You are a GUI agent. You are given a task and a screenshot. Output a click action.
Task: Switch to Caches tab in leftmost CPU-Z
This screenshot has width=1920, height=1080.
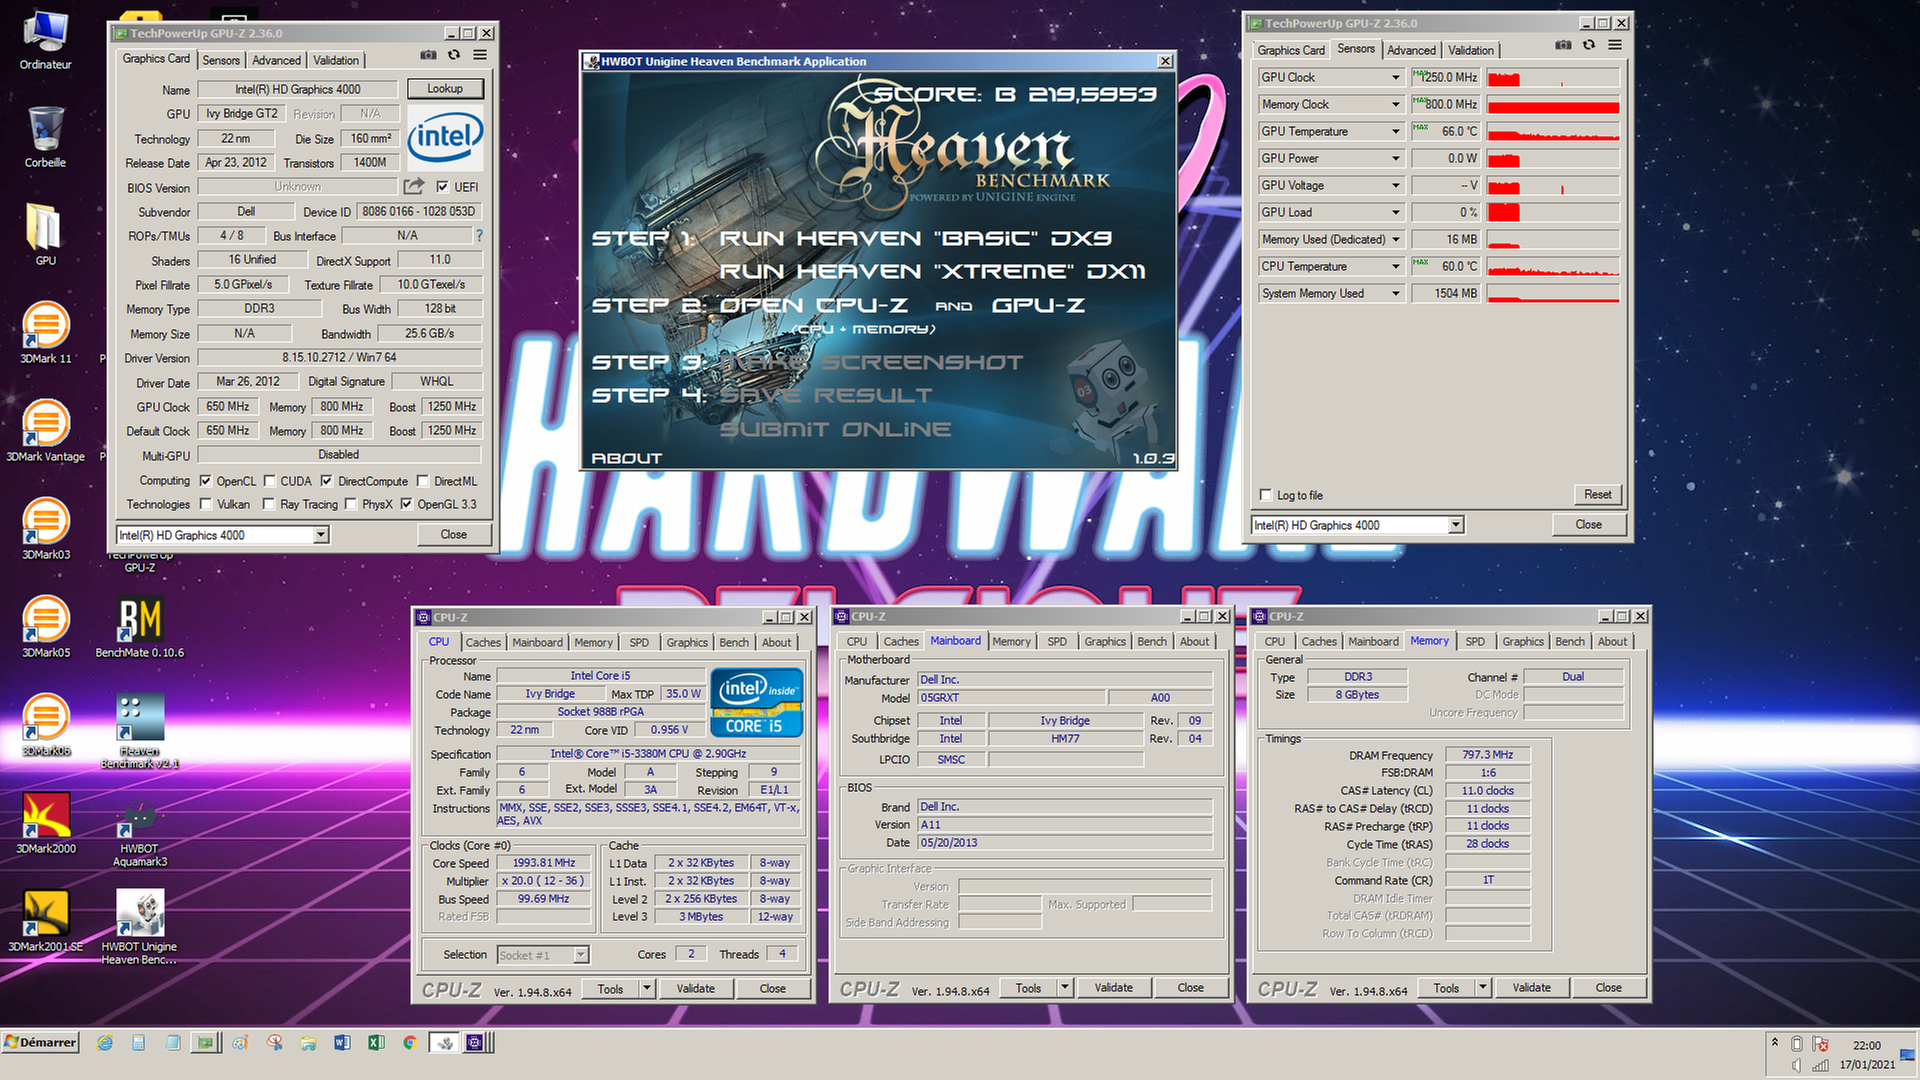tap(483, 642)
